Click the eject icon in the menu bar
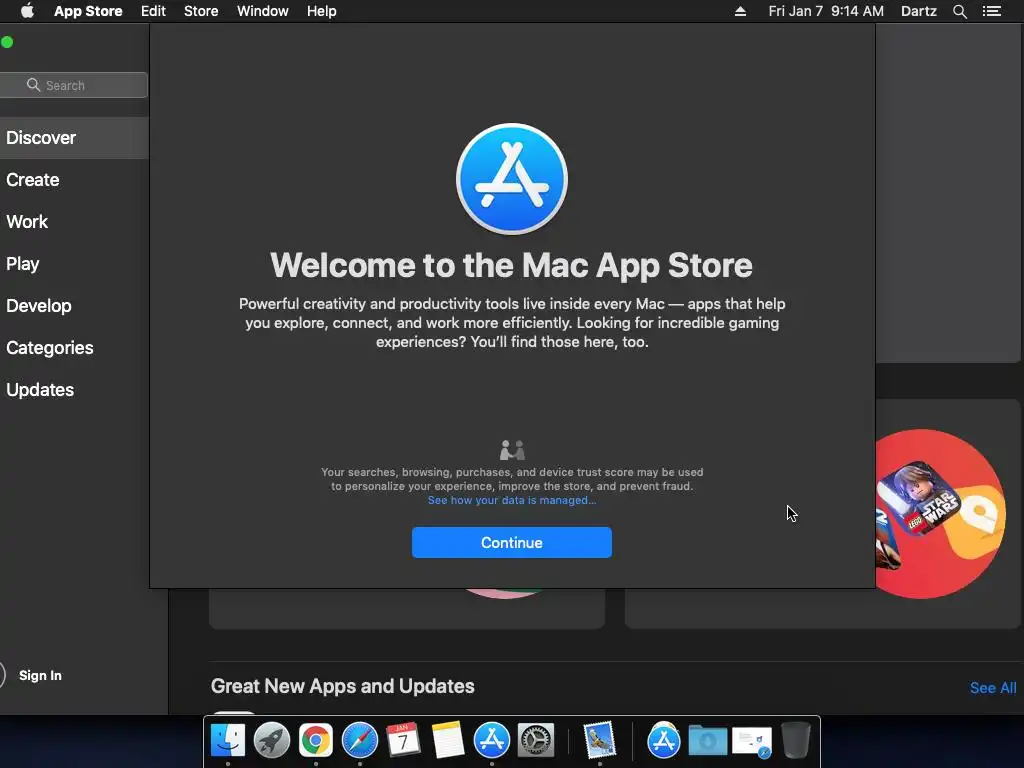 (740, 11)
